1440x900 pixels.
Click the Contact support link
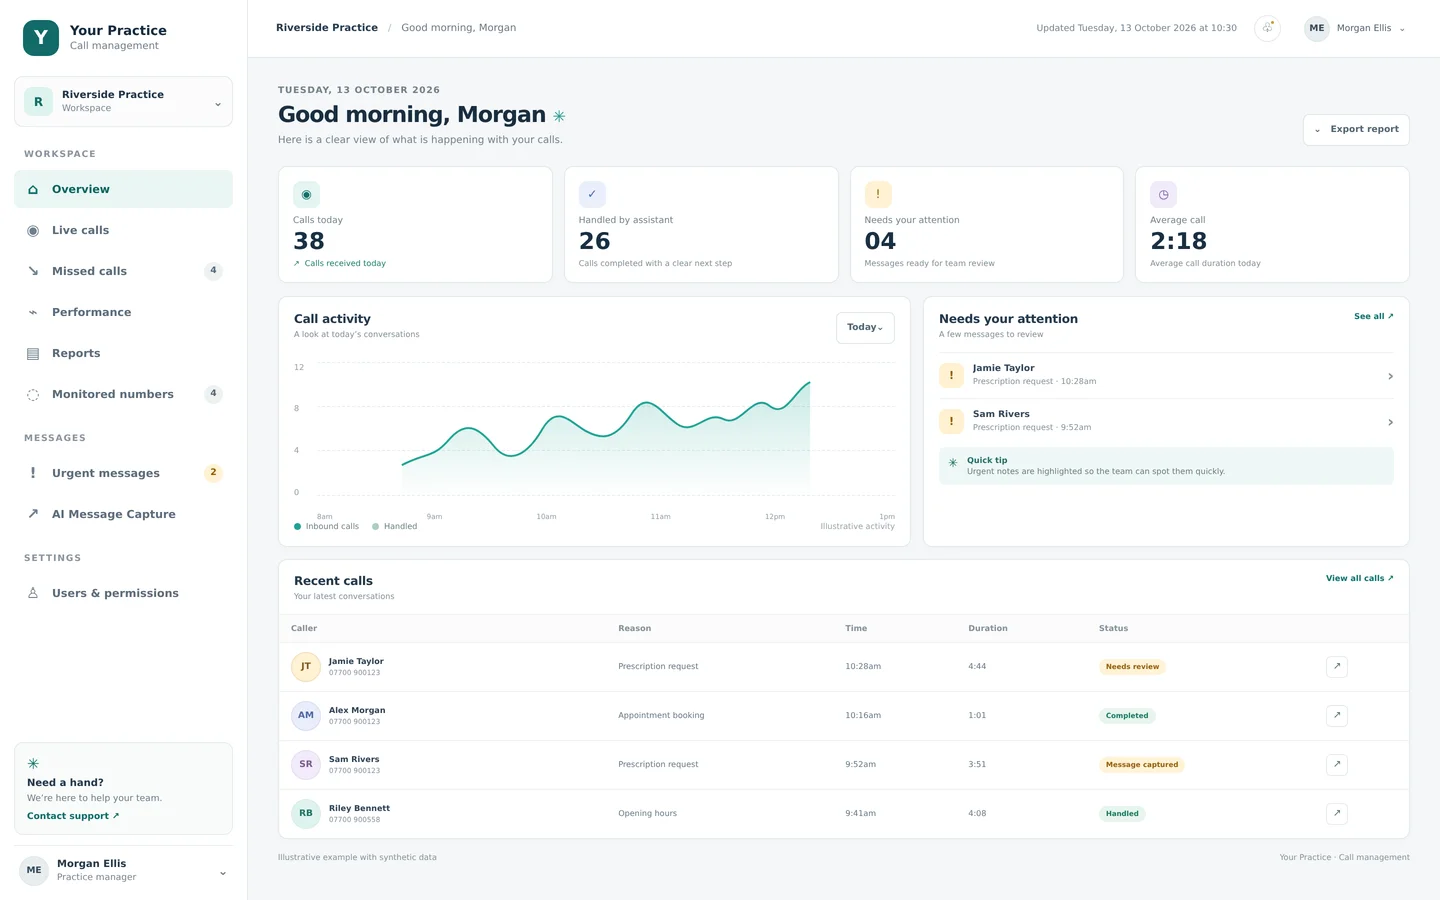73,816
